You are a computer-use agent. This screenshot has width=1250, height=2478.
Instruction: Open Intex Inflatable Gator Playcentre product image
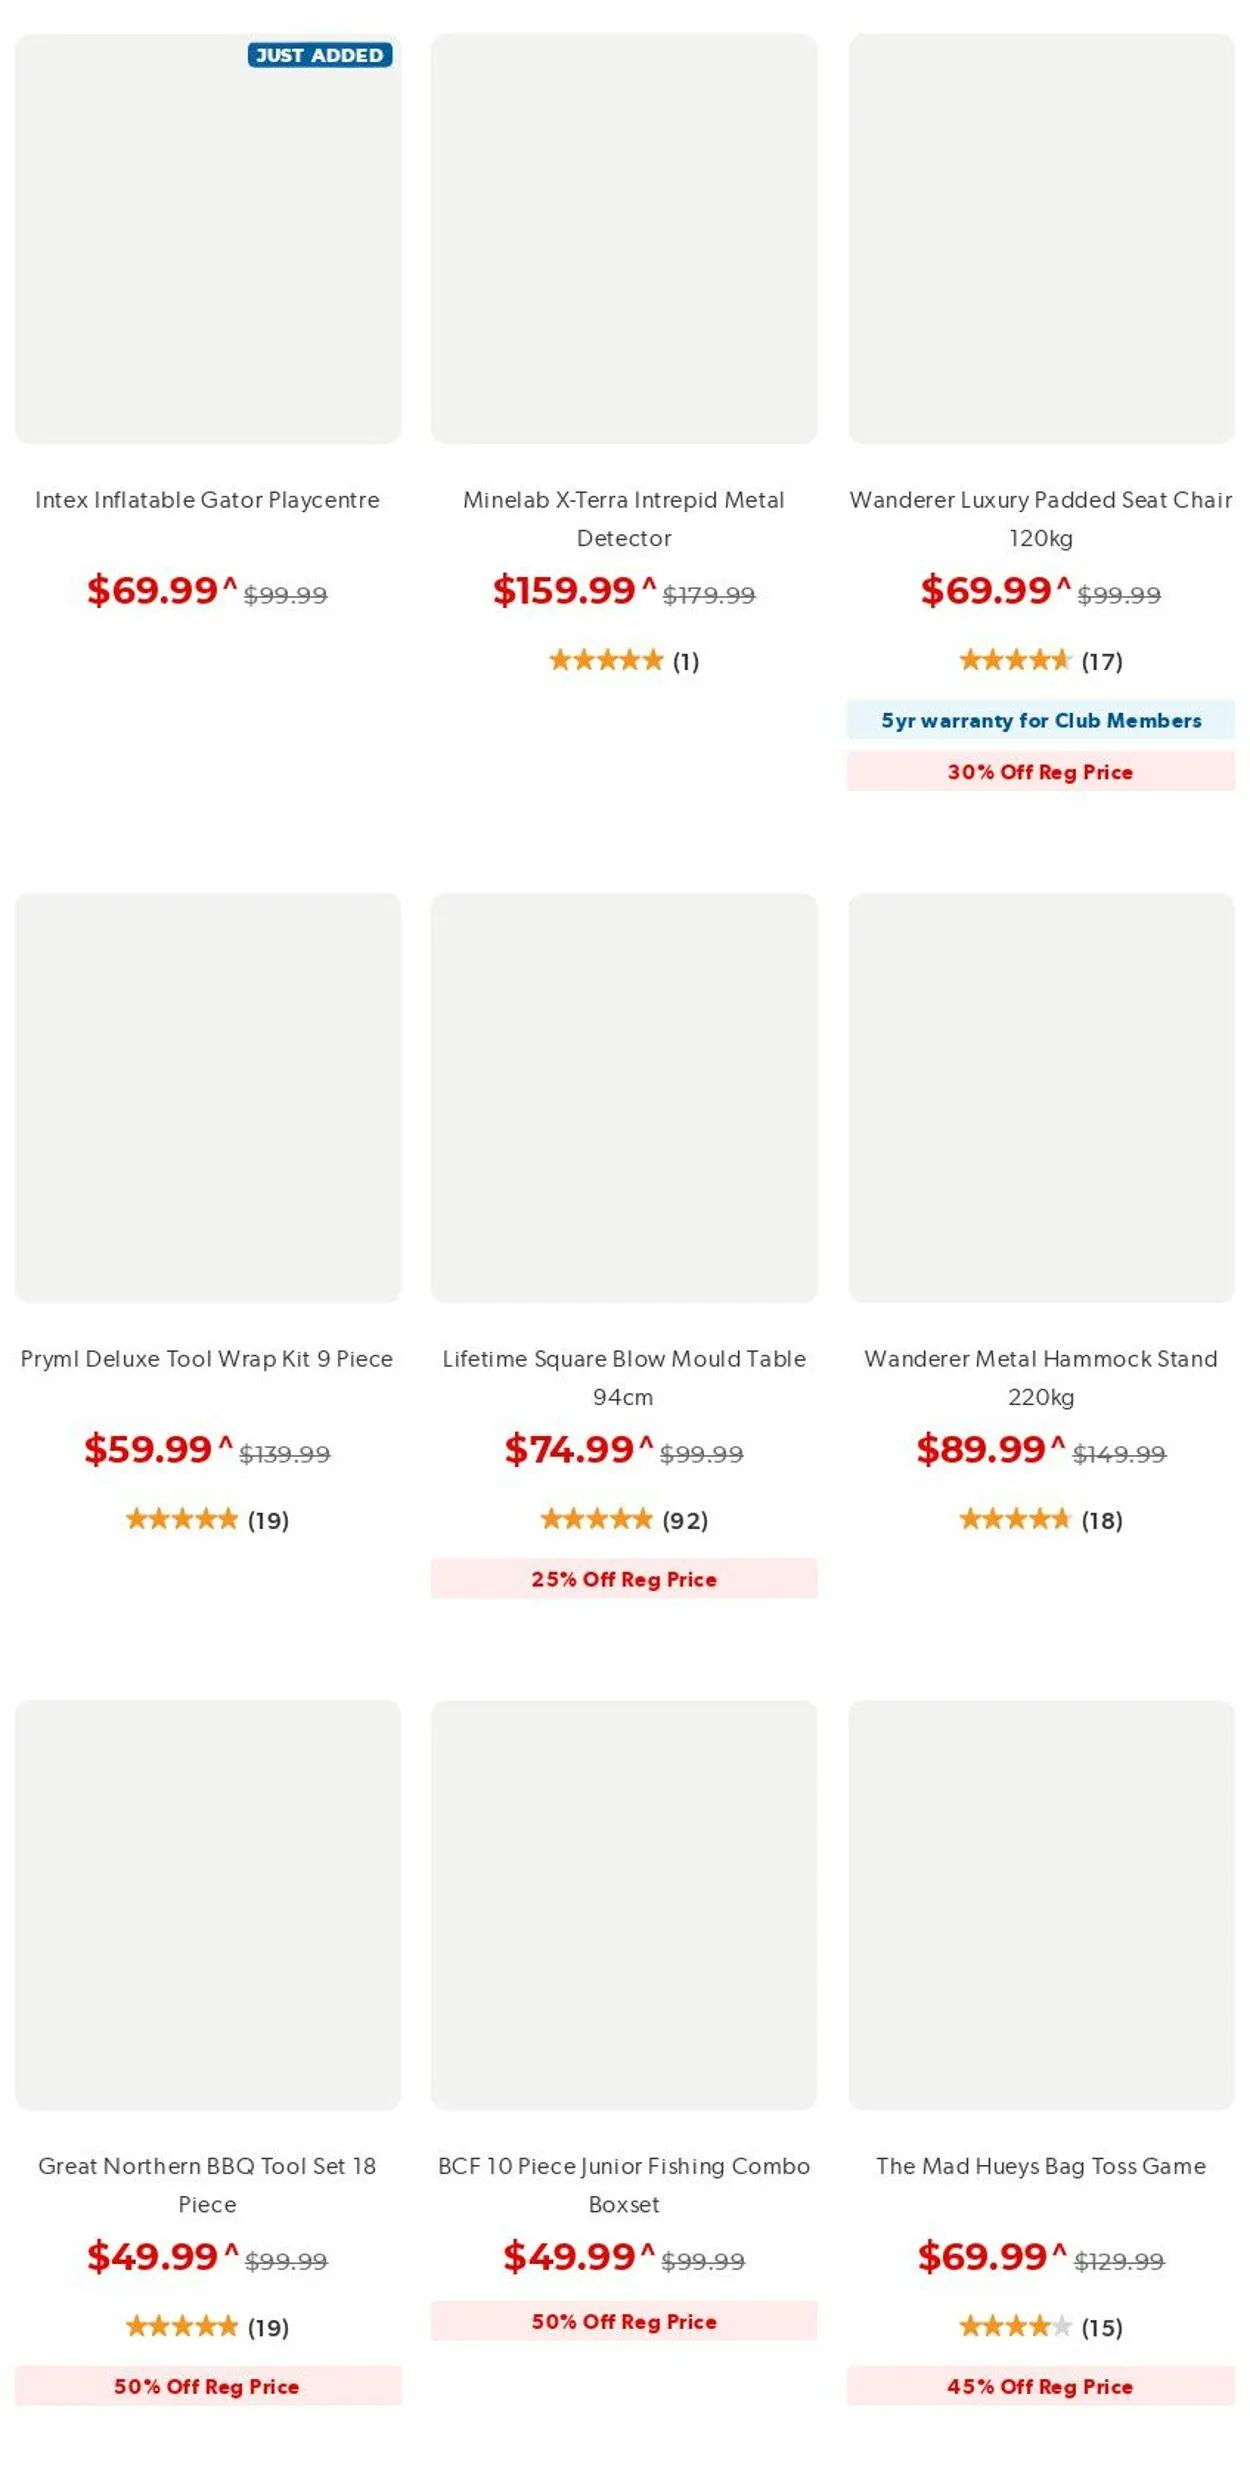pos(208,239)
